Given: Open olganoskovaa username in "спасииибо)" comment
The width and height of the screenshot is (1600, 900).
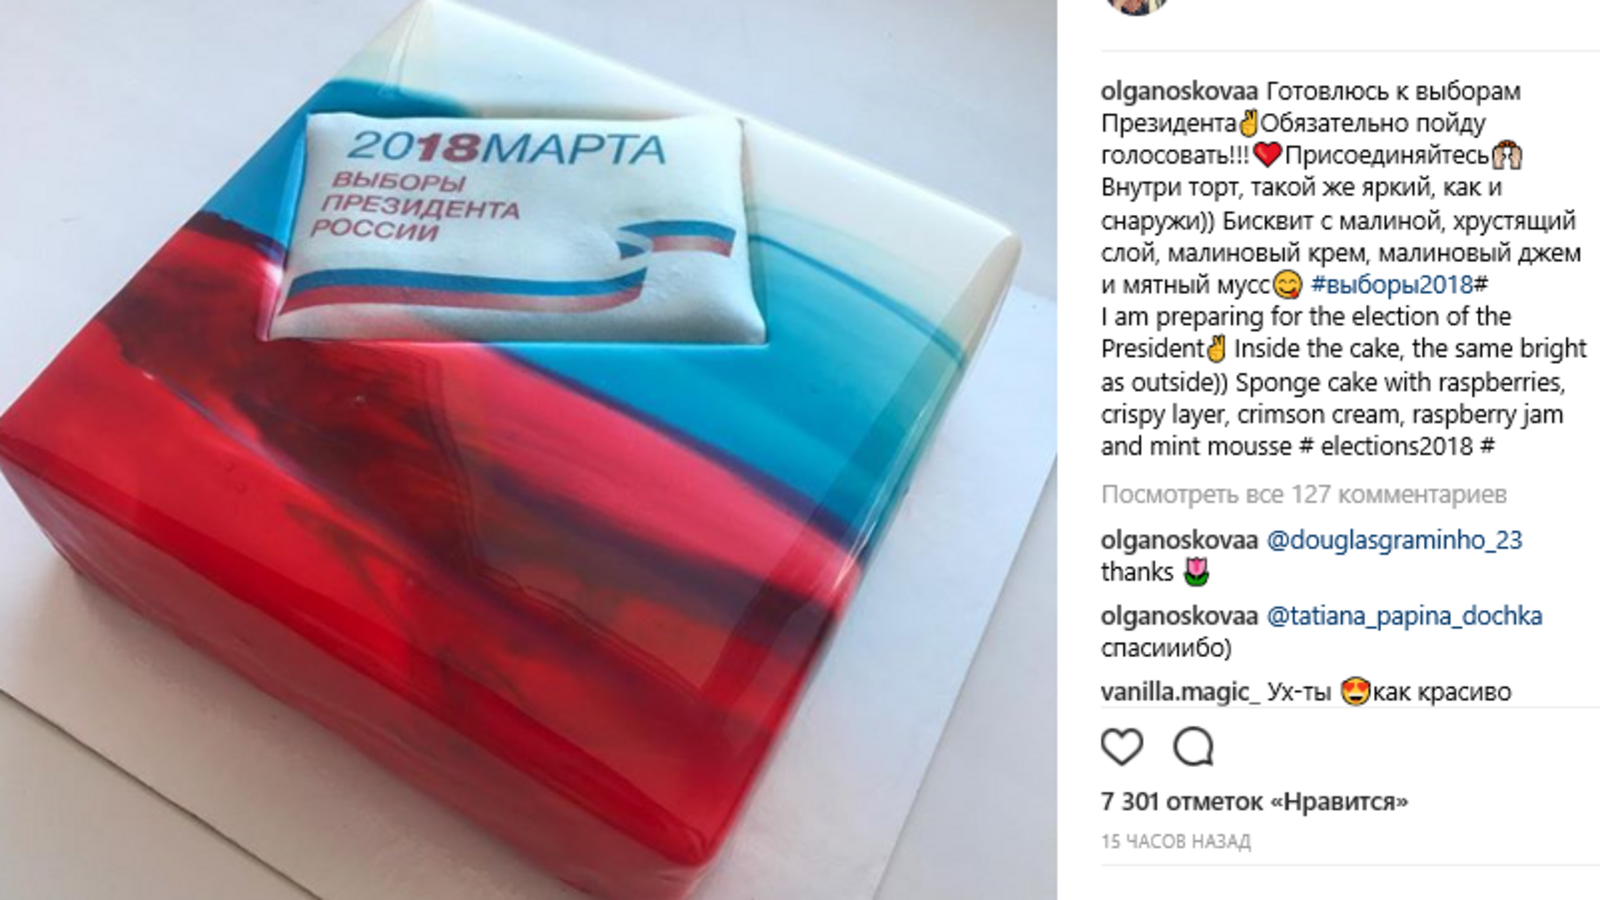Looking at the screenshot, I should coord(1180,616).
